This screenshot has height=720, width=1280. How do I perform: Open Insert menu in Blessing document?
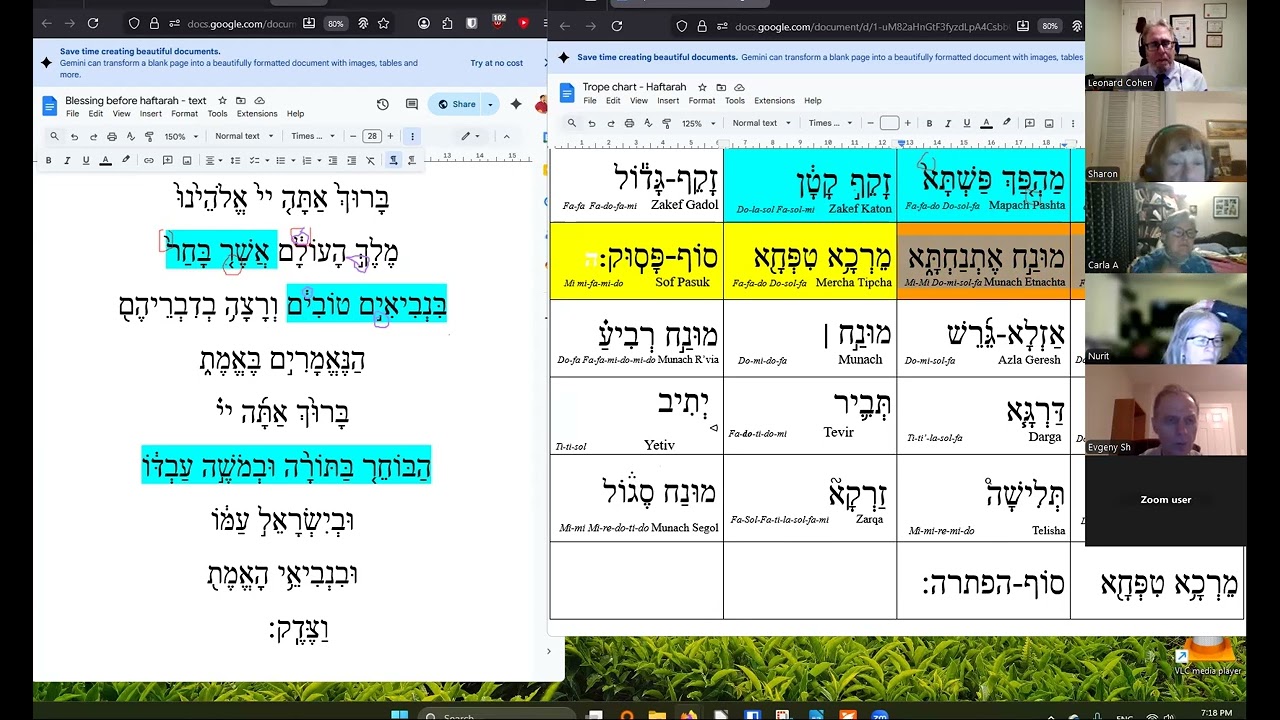tap(151, 114)
